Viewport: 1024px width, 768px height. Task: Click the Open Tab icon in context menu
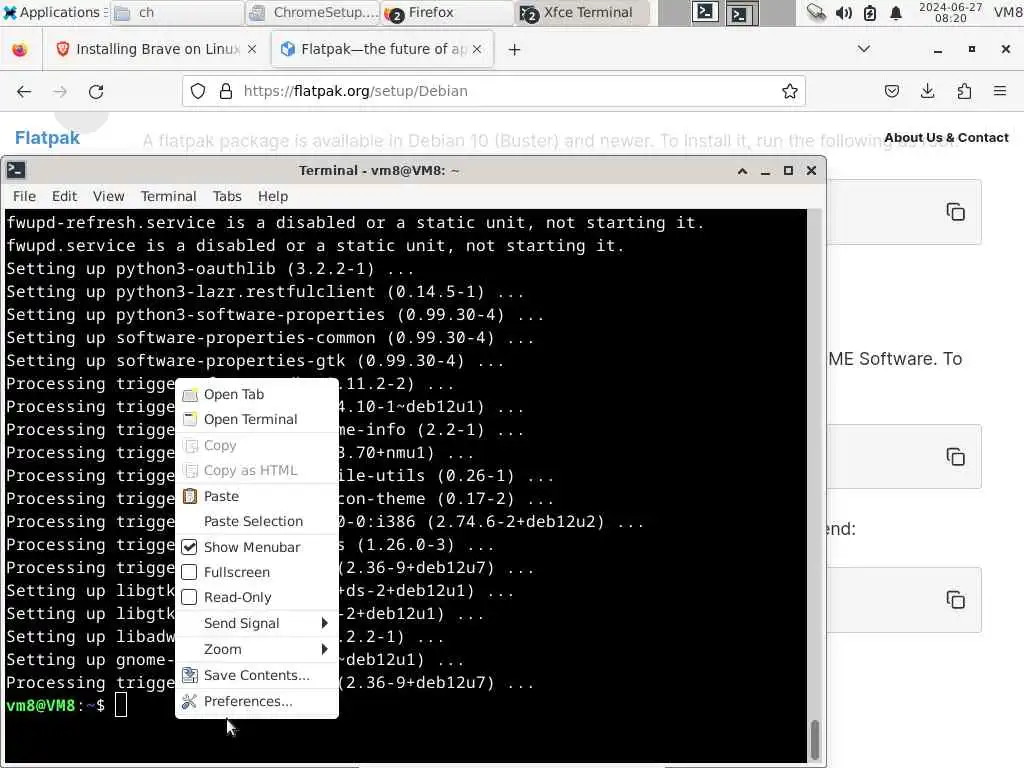189,394
